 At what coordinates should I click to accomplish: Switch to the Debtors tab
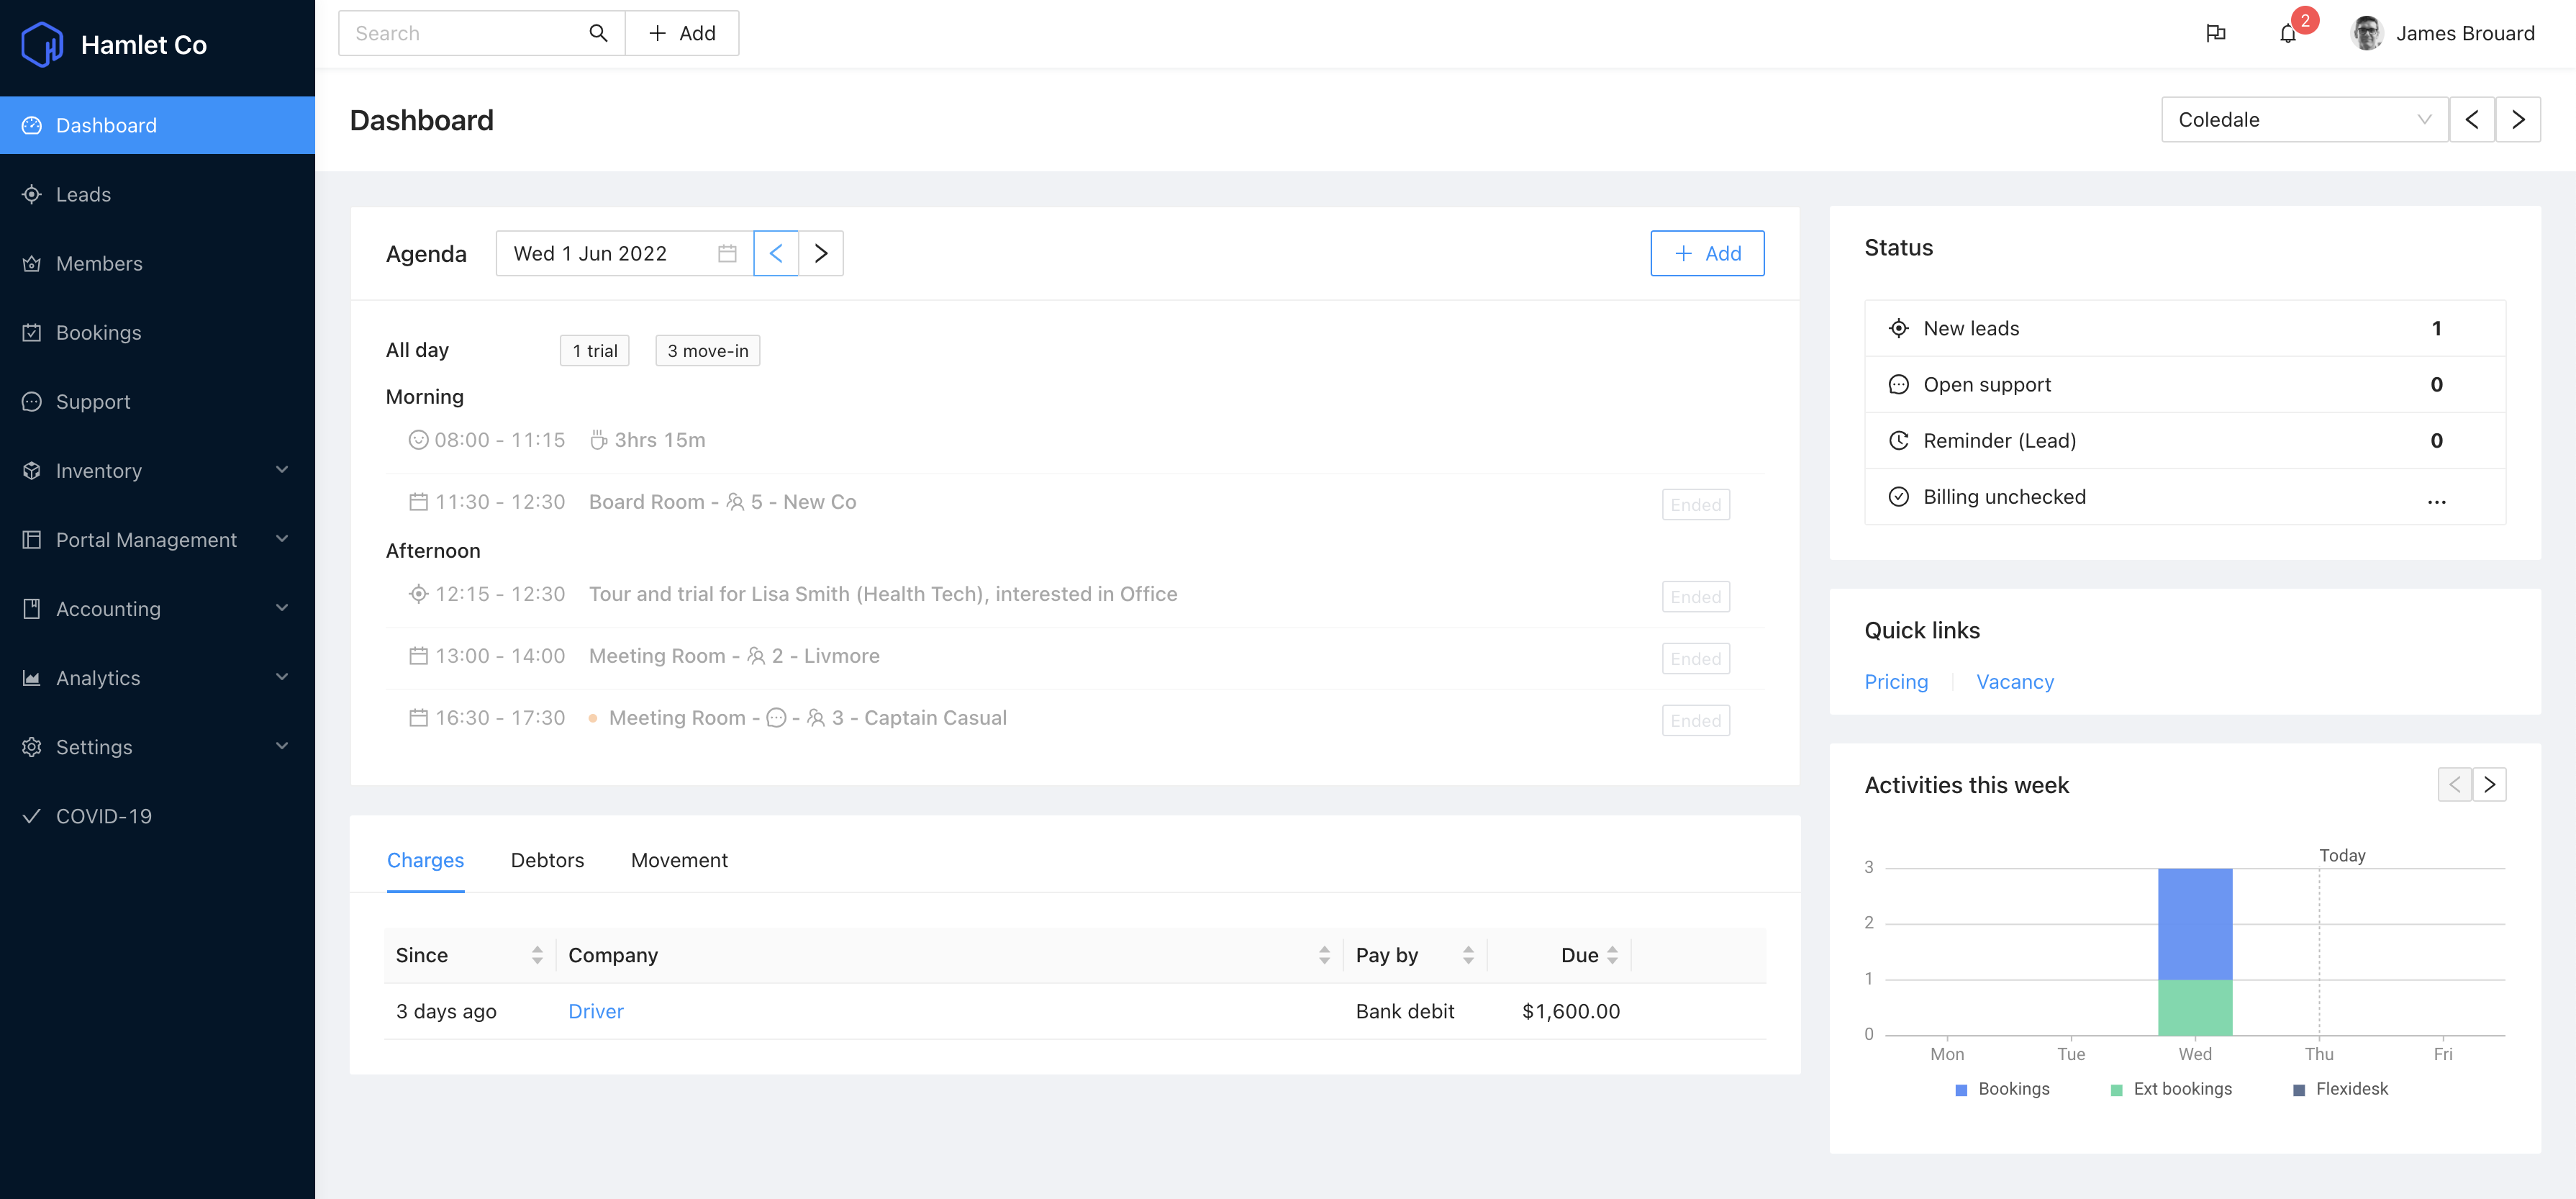pyautogui.click(x=547, y=860)
